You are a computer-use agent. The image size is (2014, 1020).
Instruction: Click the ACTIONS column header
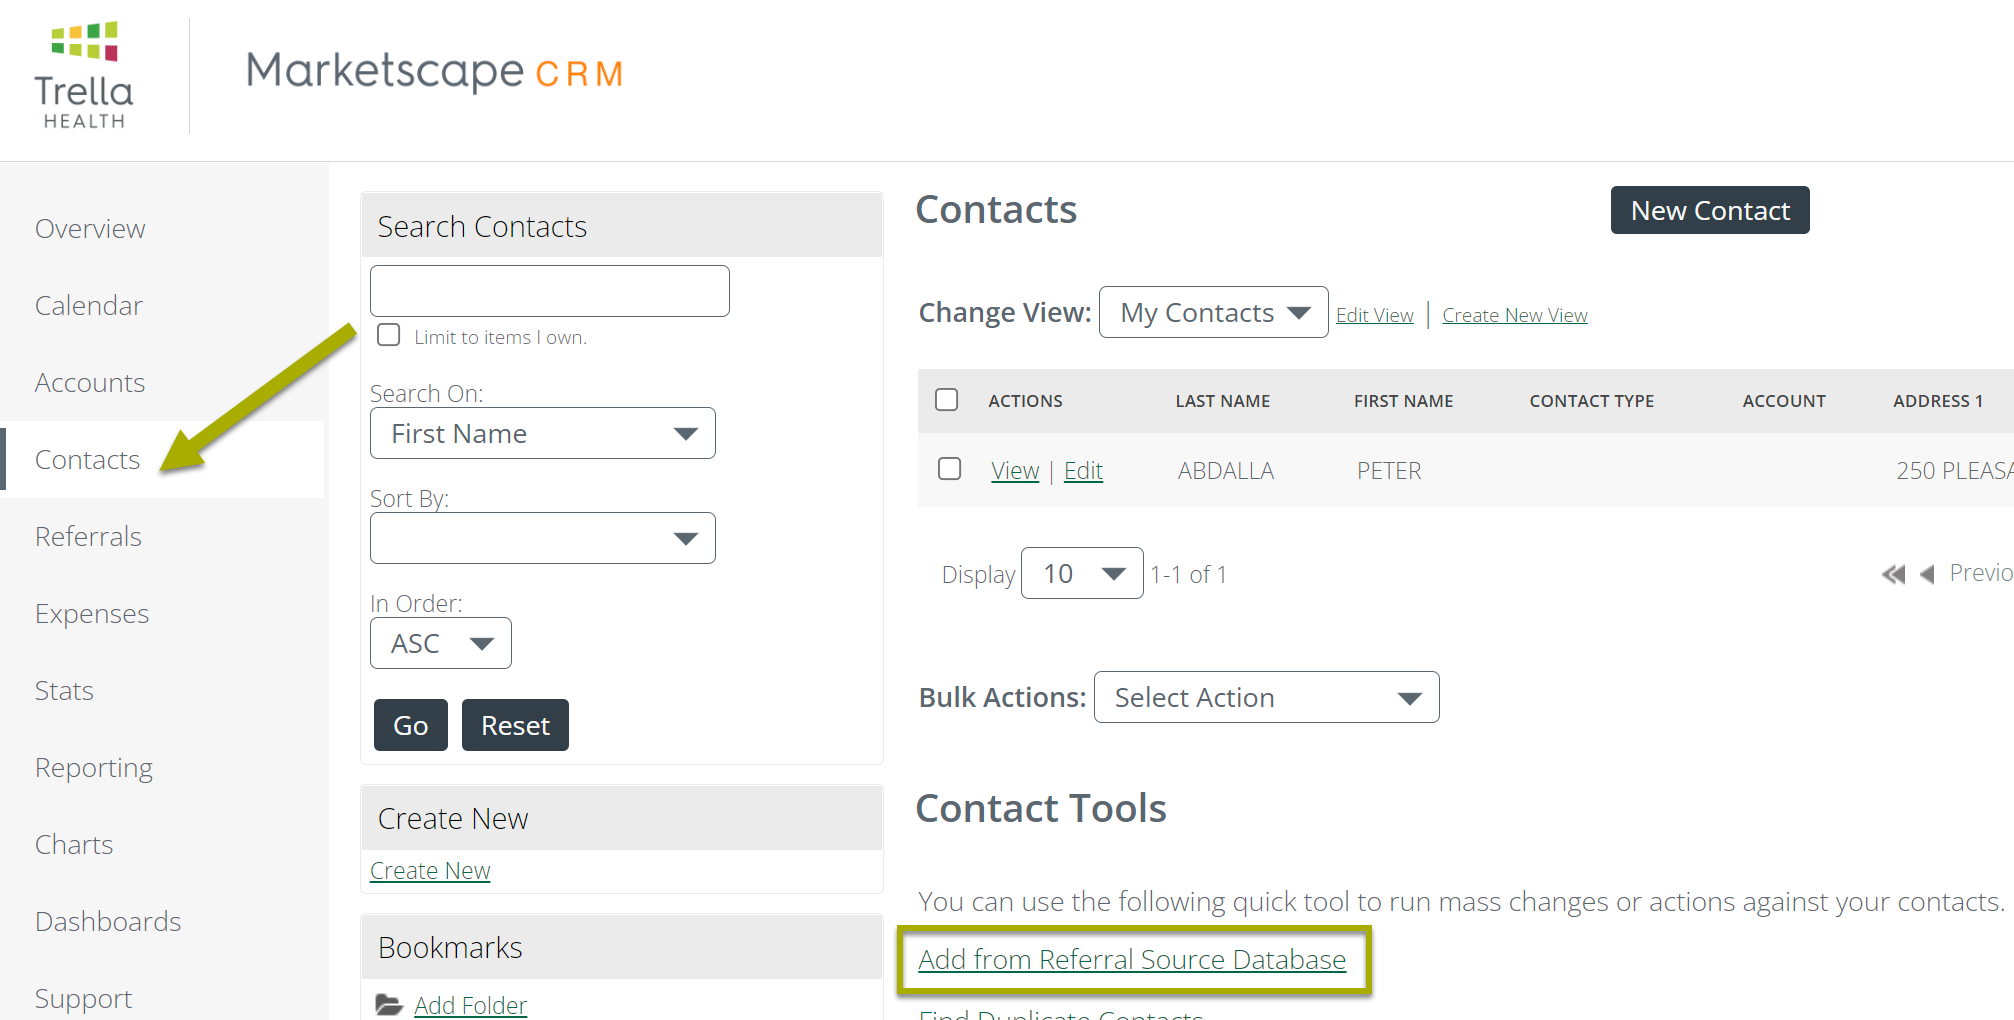click(x=1025, y=401)
